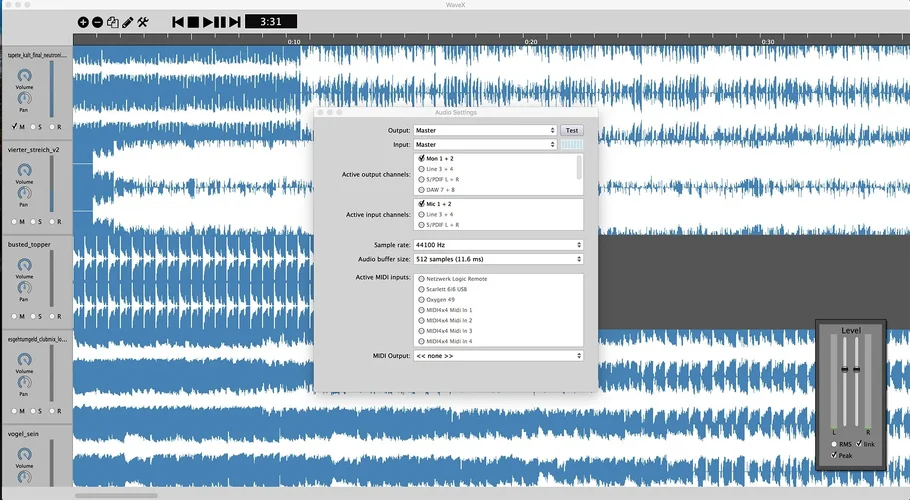Click the add track plus icon

83,22
